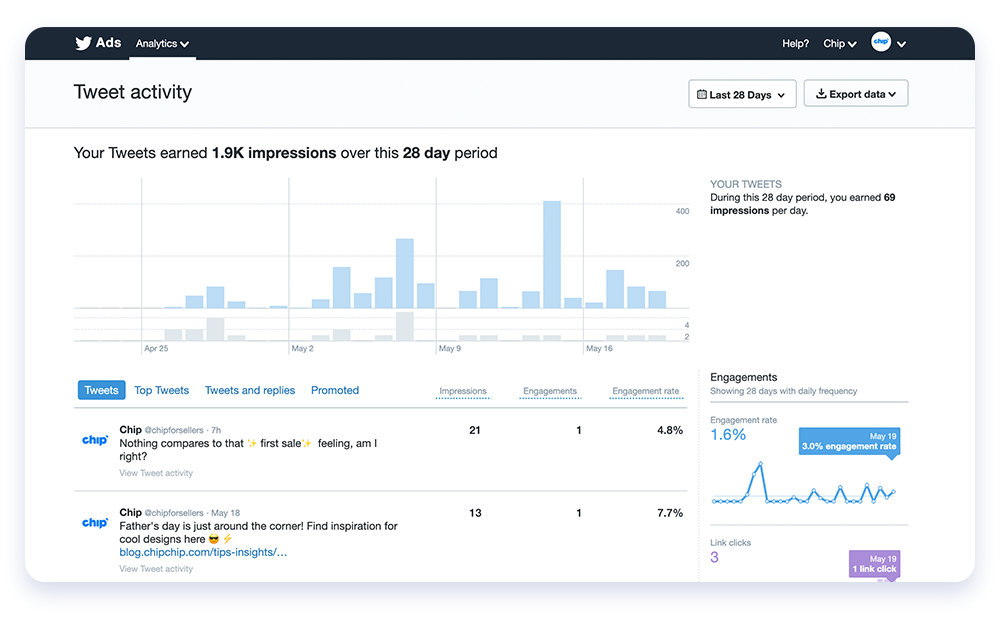Click the 4.8% engagement rate cell
Viewport: 1000px width, 623px height.
tap(670, 430)
